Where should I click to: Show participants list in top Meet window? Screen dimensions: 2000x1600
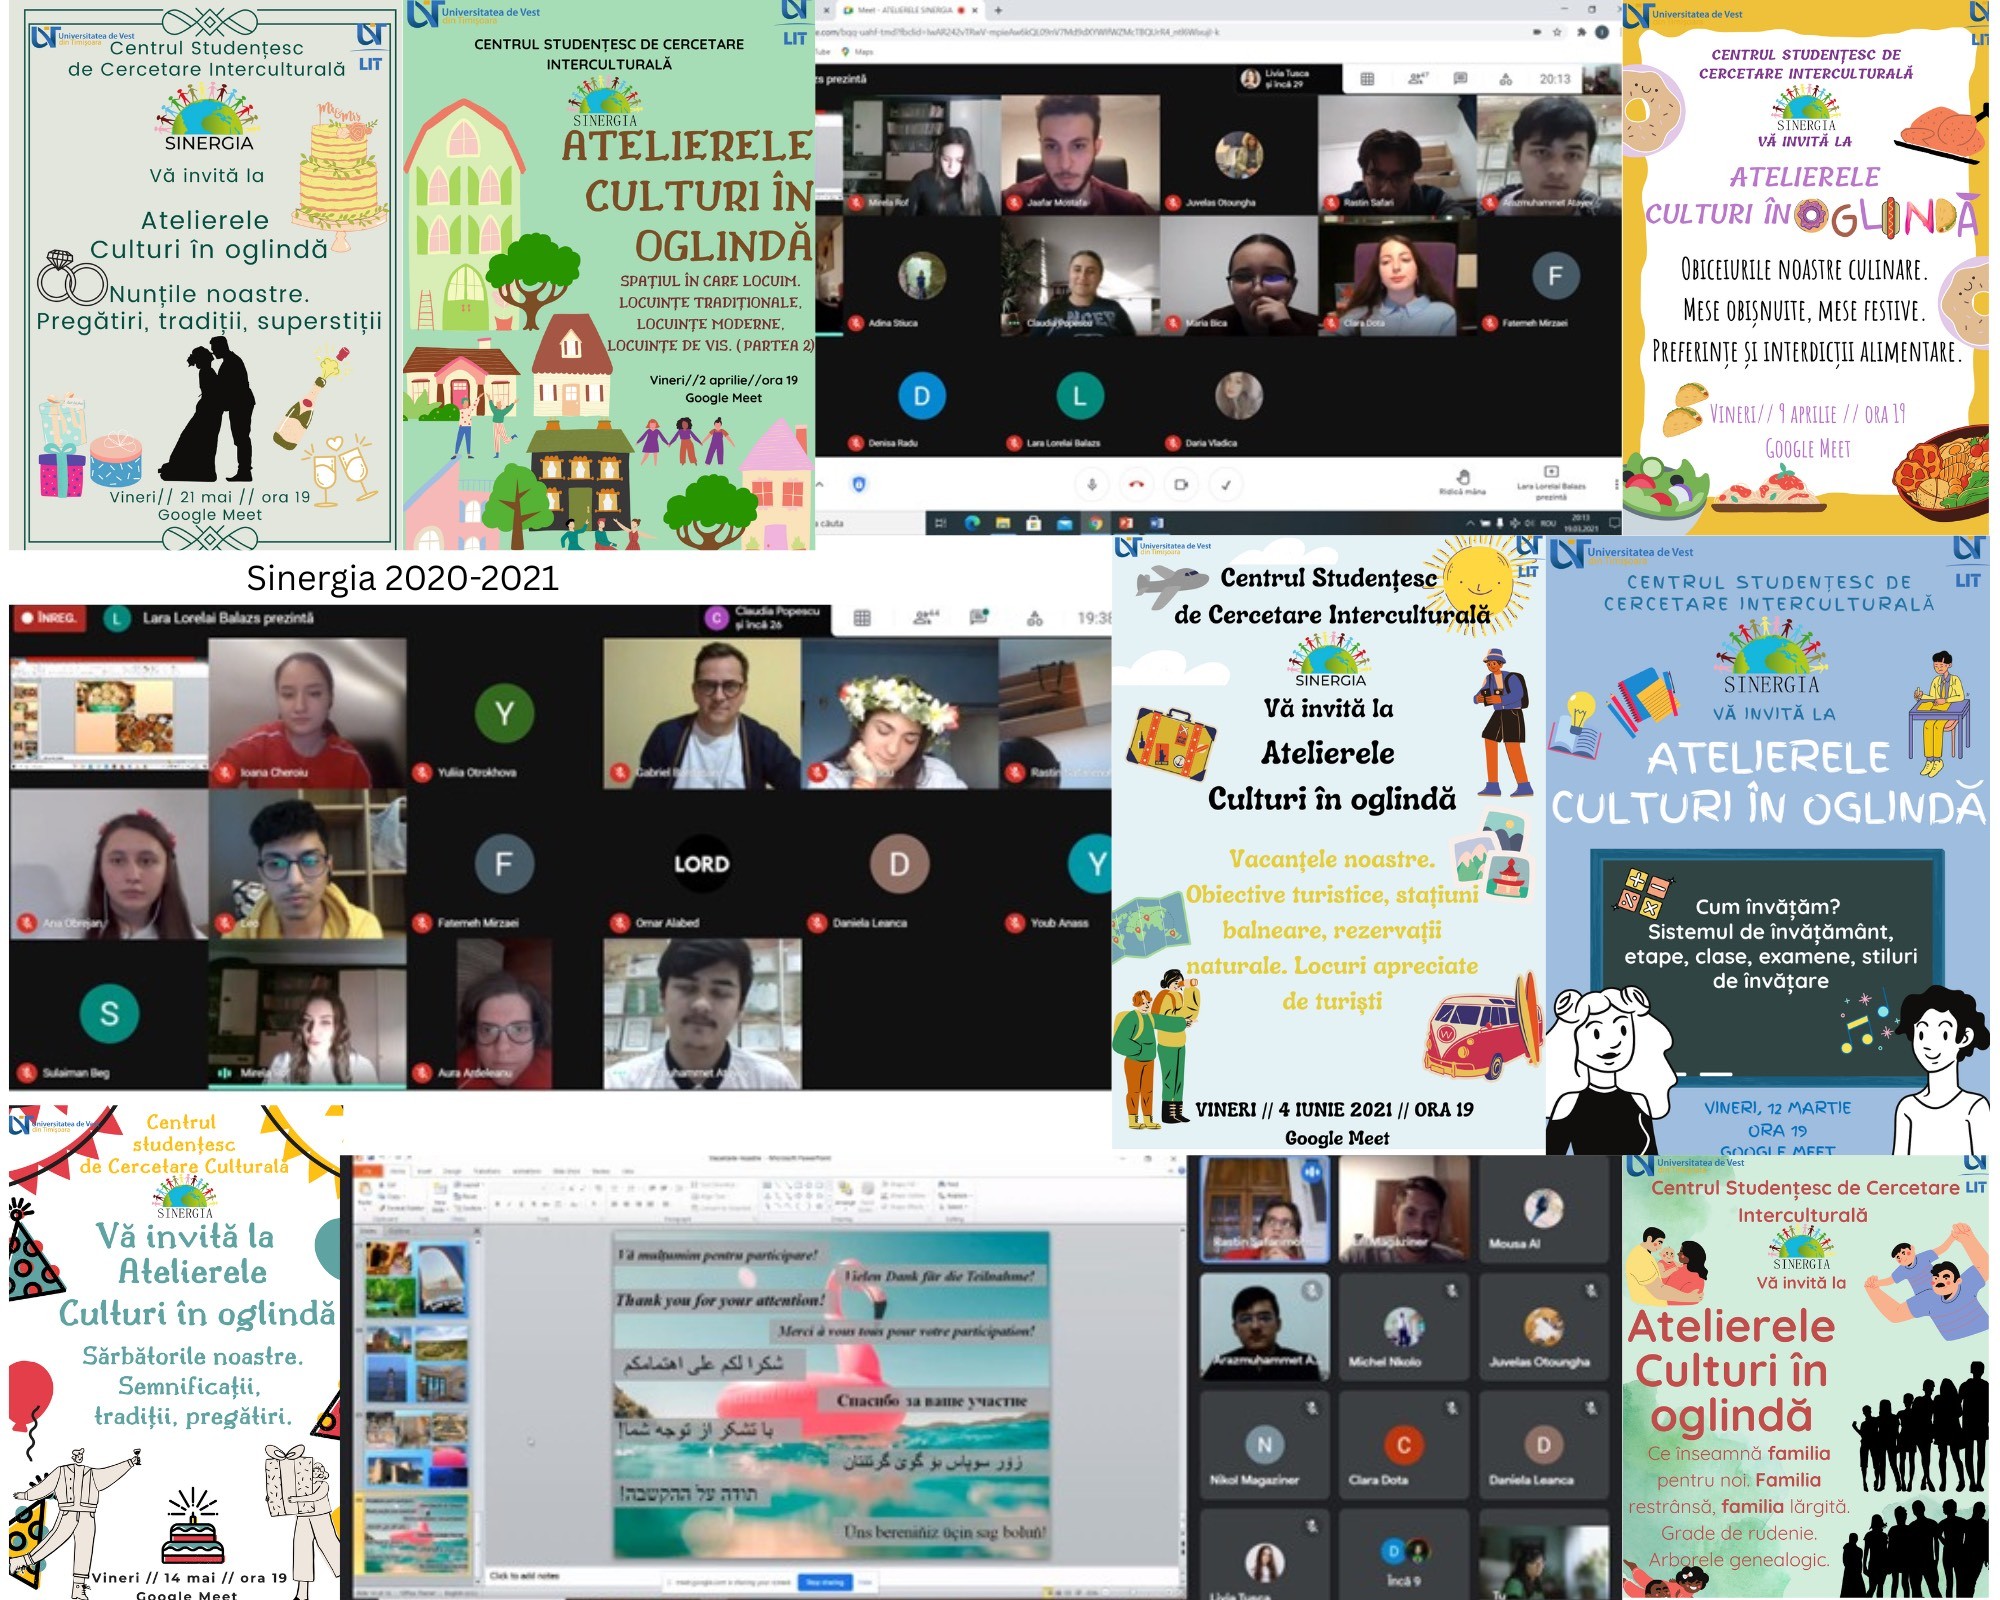(1416, 79)
